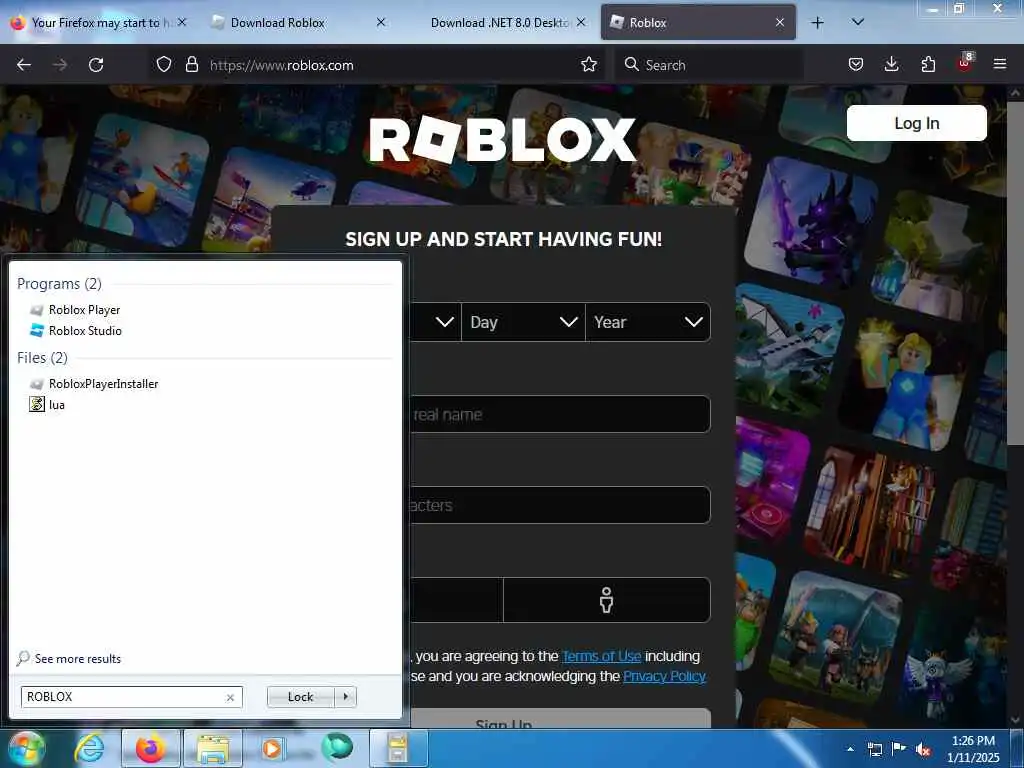Viewport: 1024px width, 768px height.
Task: Open the Pocket save icon
Action: point(856,65)
